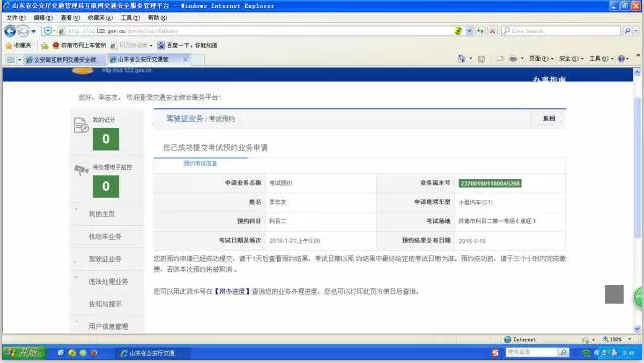Viewport: 644px width, 363px height.
Task: Stop loading with the X icon
Action: [492, 31]
